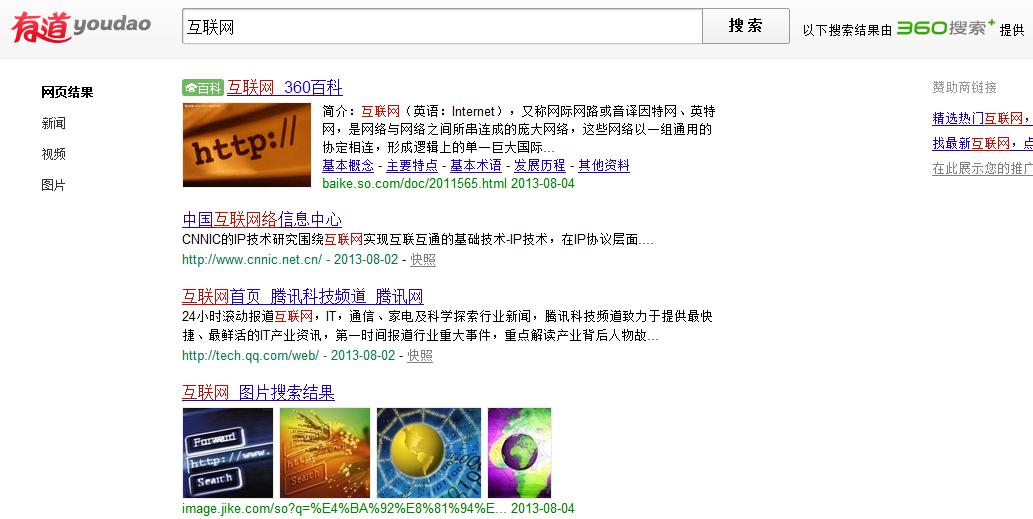Click the green 百科 badge icon
Viewport: 1033px width, 519px height.
[203, 88]
